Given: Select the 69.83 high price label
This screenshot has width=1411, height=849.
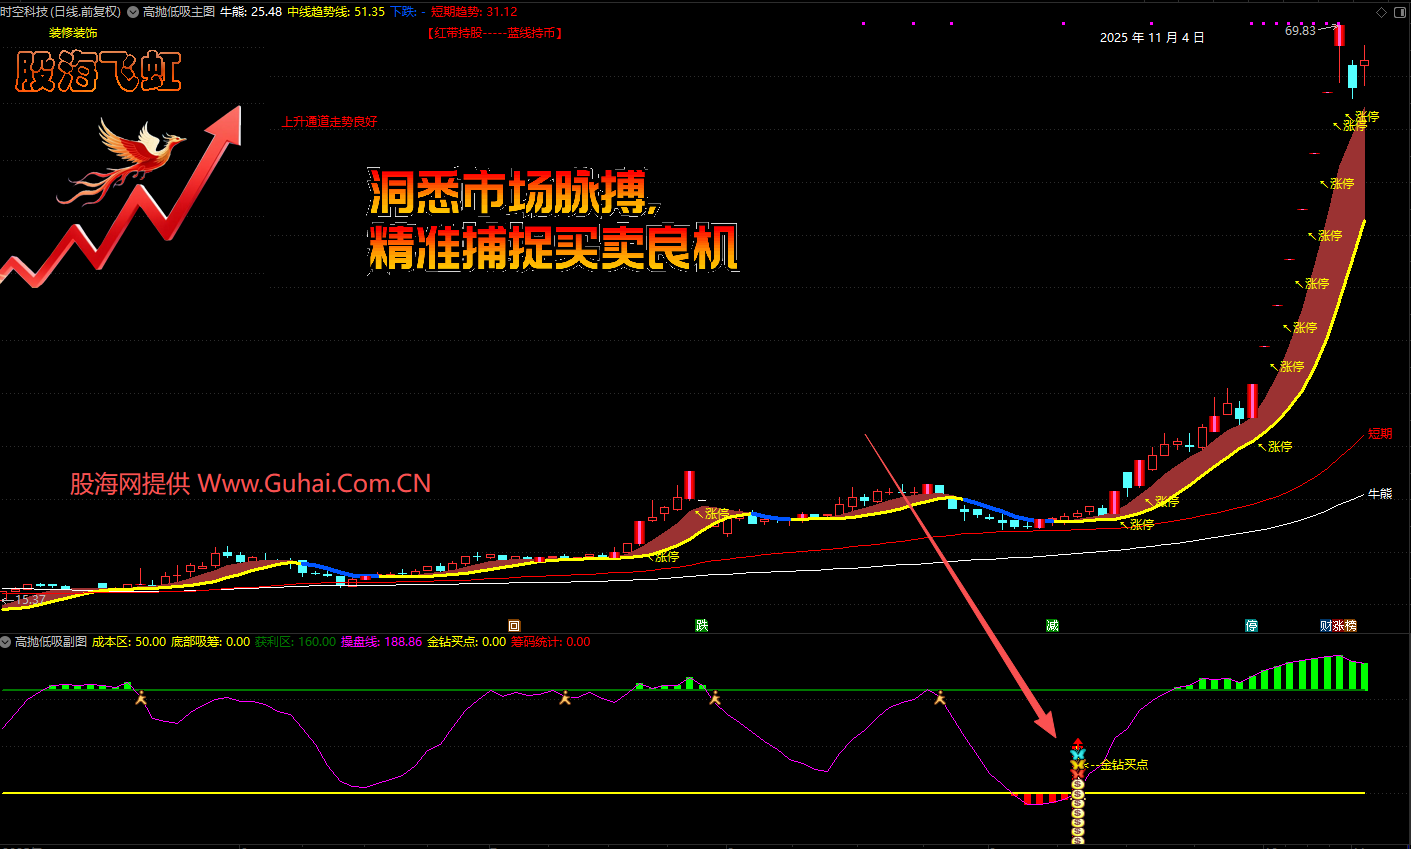Looking at the screenshot, I should [x=1300, y=31].
